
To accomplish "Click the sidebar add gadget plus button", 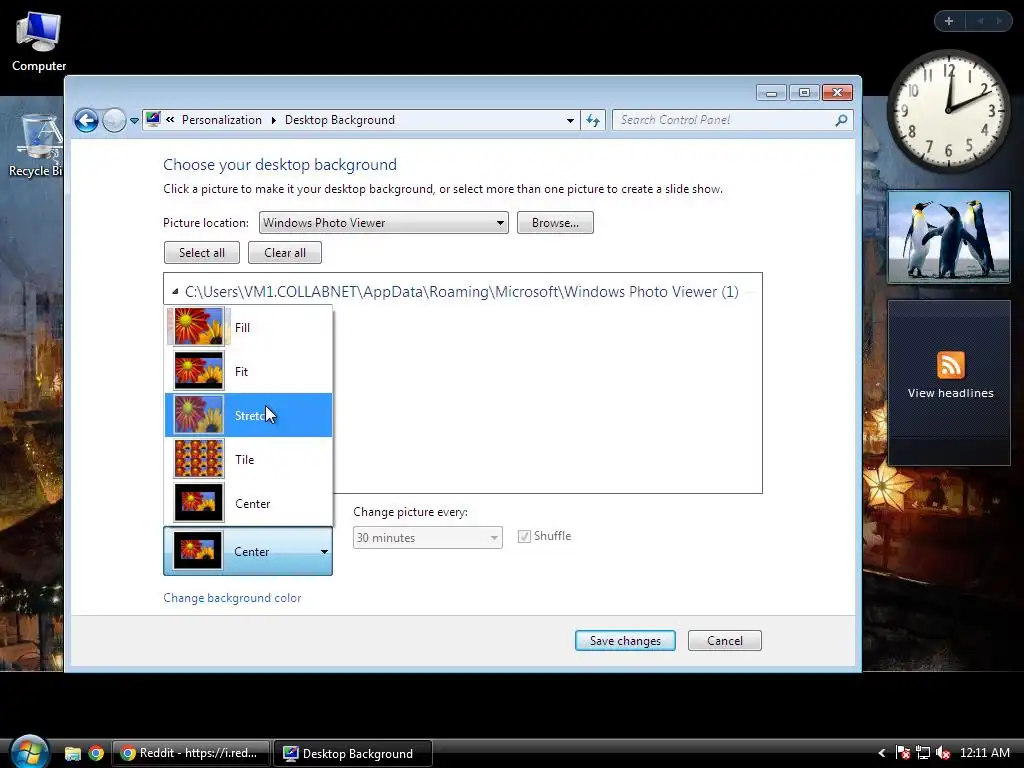I will (949, 21).
